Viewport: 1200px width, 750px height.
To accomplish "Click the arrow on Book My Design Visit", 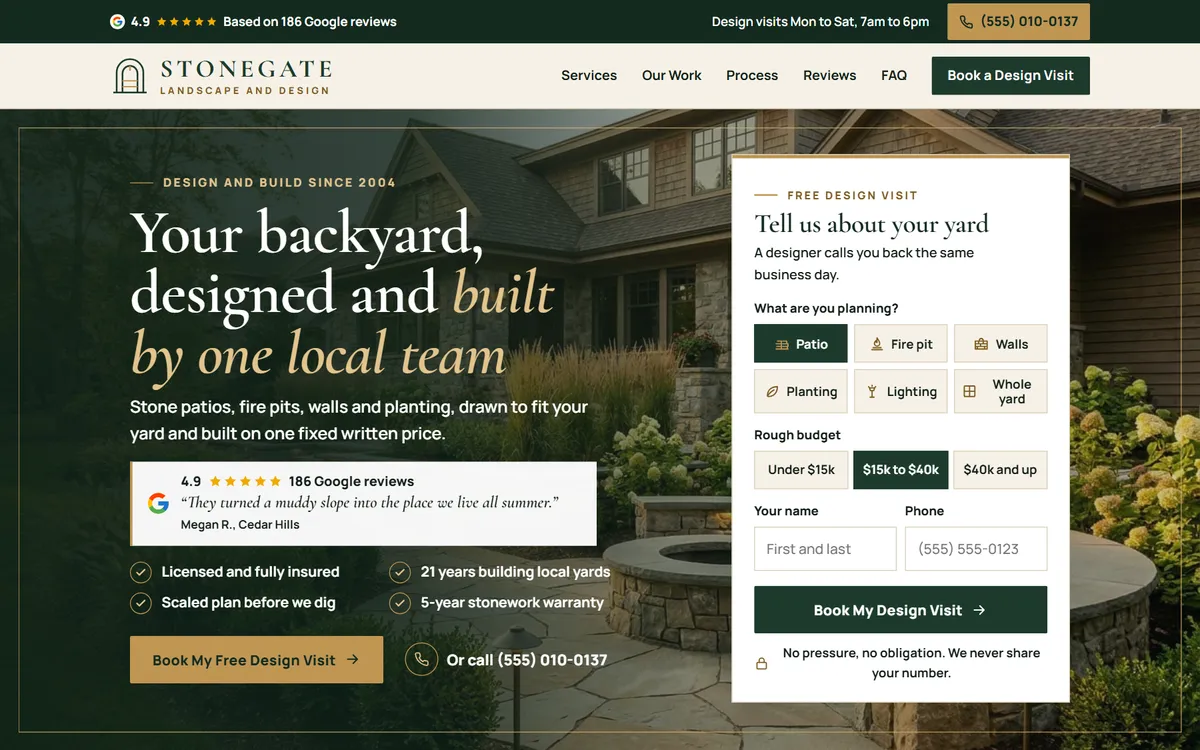I will coord(979,610).
